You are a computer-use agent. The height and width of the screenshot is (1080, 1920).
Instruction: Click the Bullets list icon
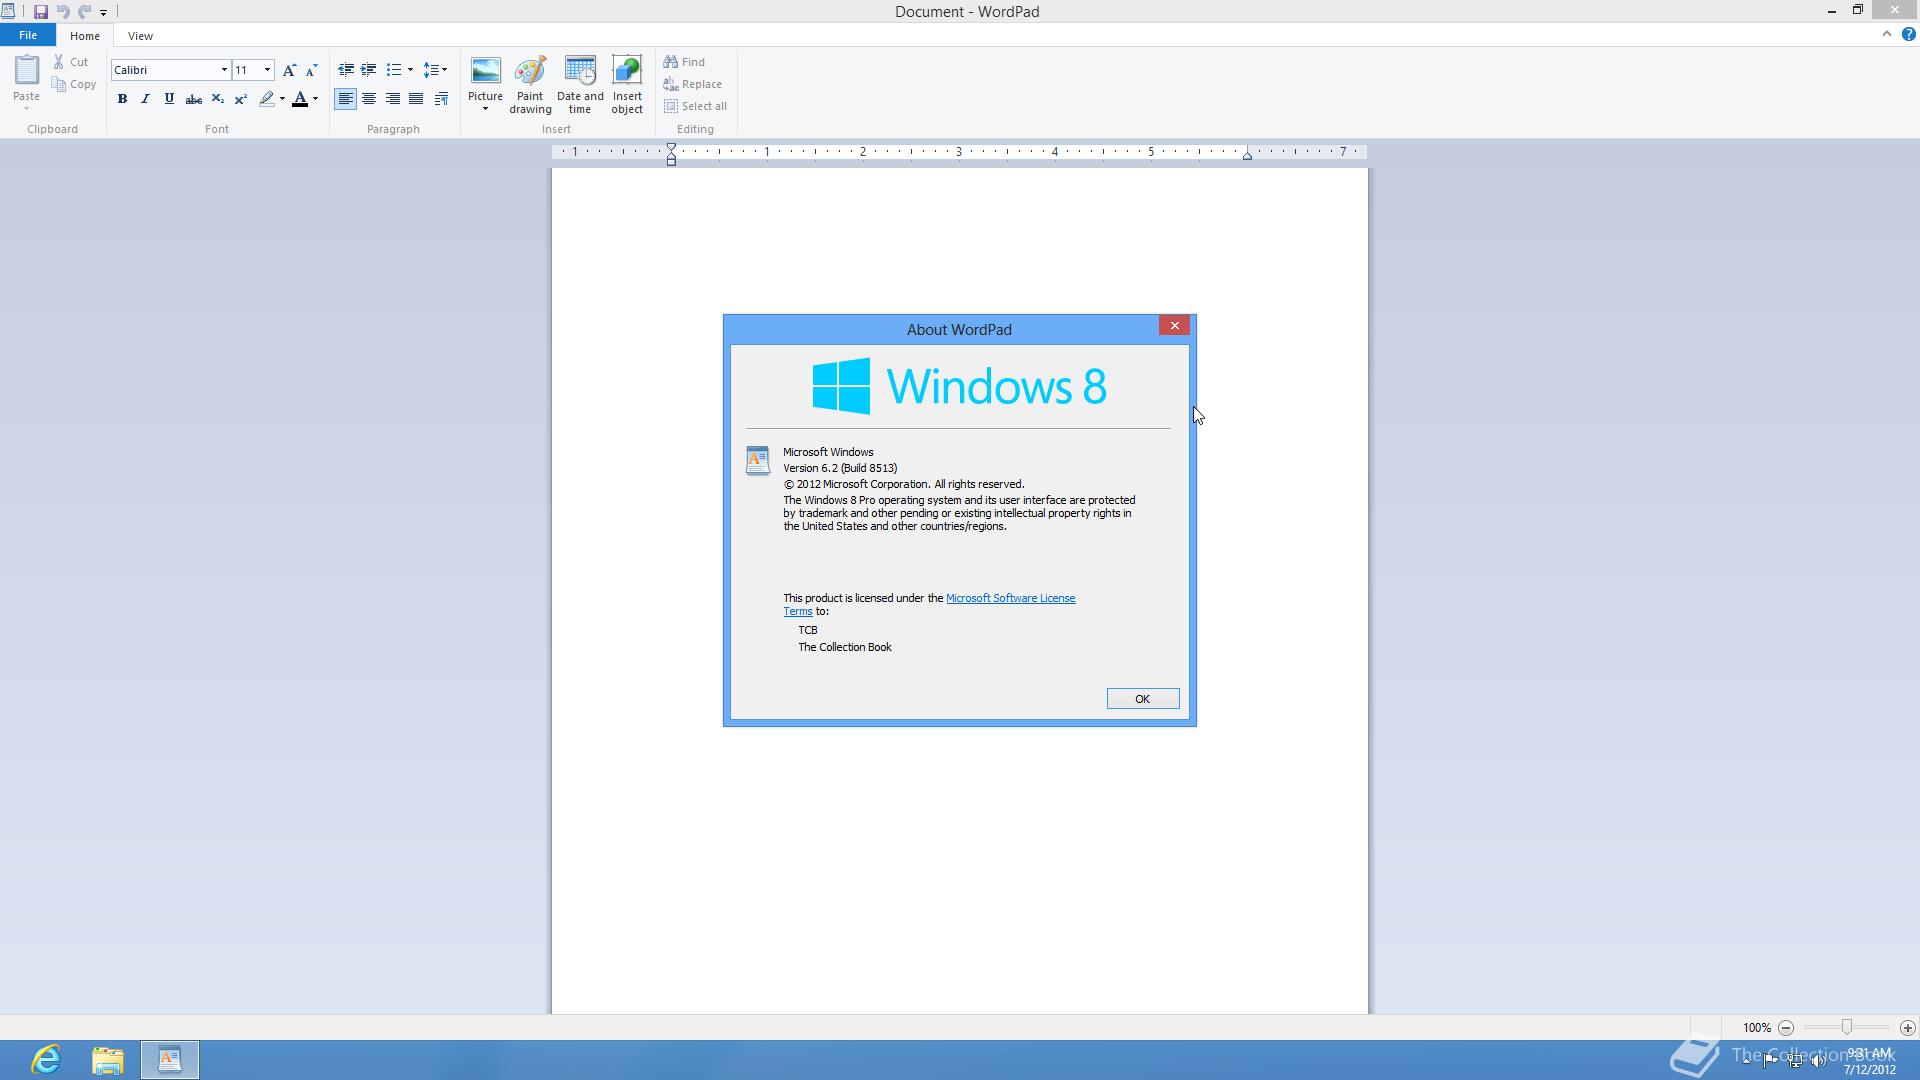(393, 70)
